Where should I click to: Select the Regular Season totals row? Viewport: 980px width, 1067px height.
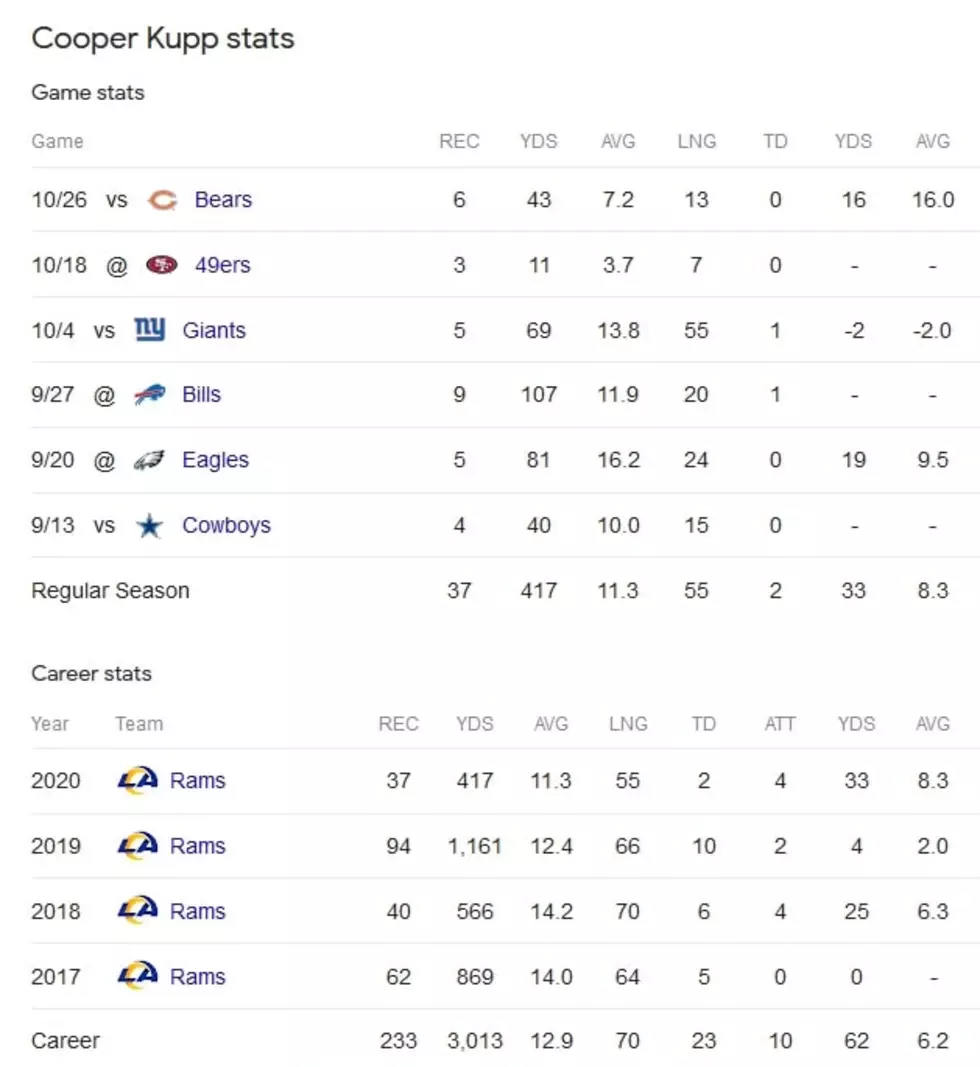tap(505, 590)
